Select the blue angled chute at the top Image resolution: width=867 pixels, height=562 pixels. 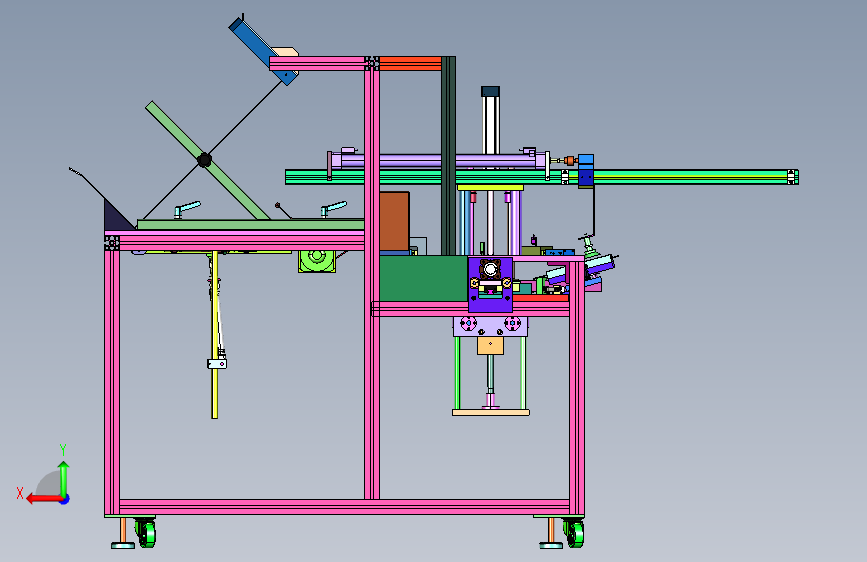[262, 50]
